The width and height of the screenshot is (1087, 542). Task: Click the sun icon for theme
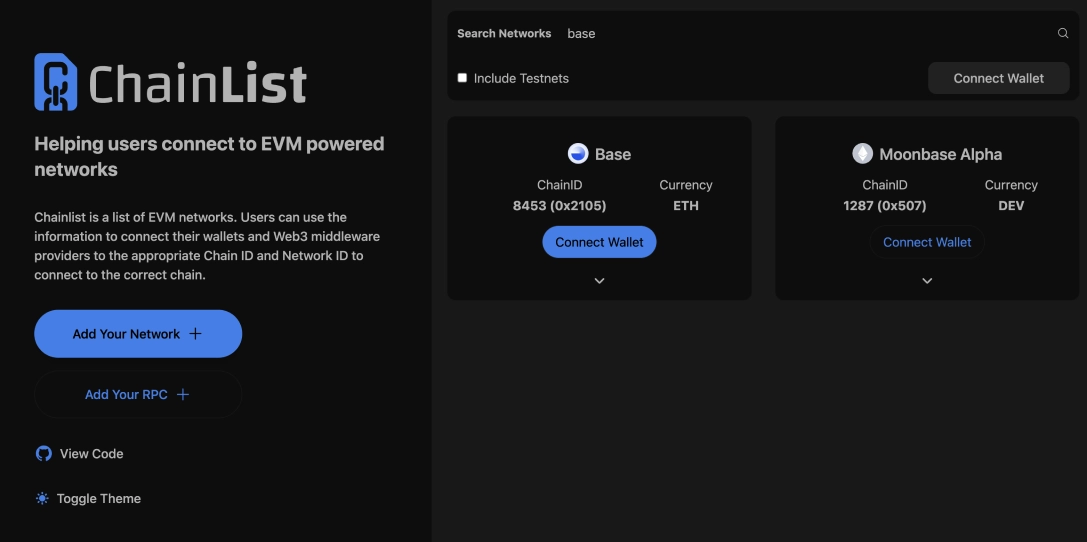point(42,499)
